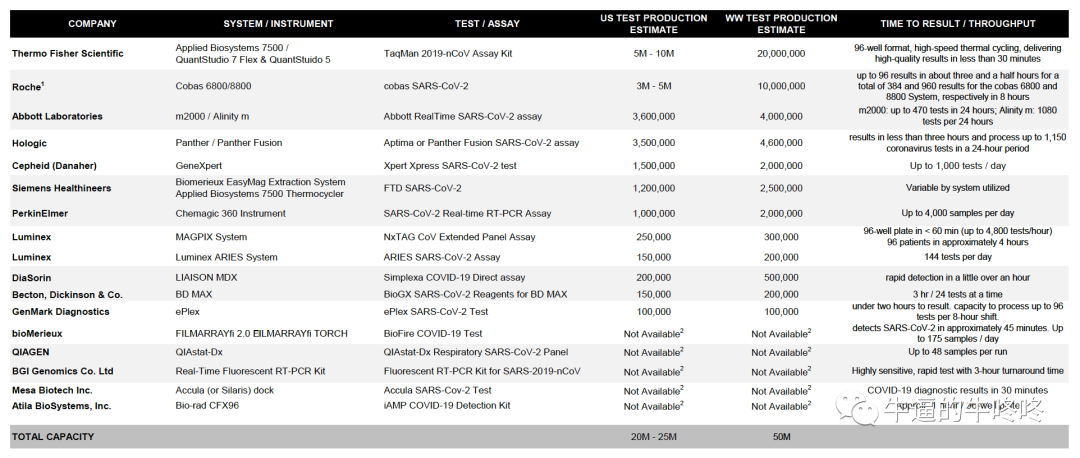The height and width of the screenshot is (458, 1080).
Task: Select the Luminex cell beside ARIES System
Action: pyautogui.click(x=32, y=257)
